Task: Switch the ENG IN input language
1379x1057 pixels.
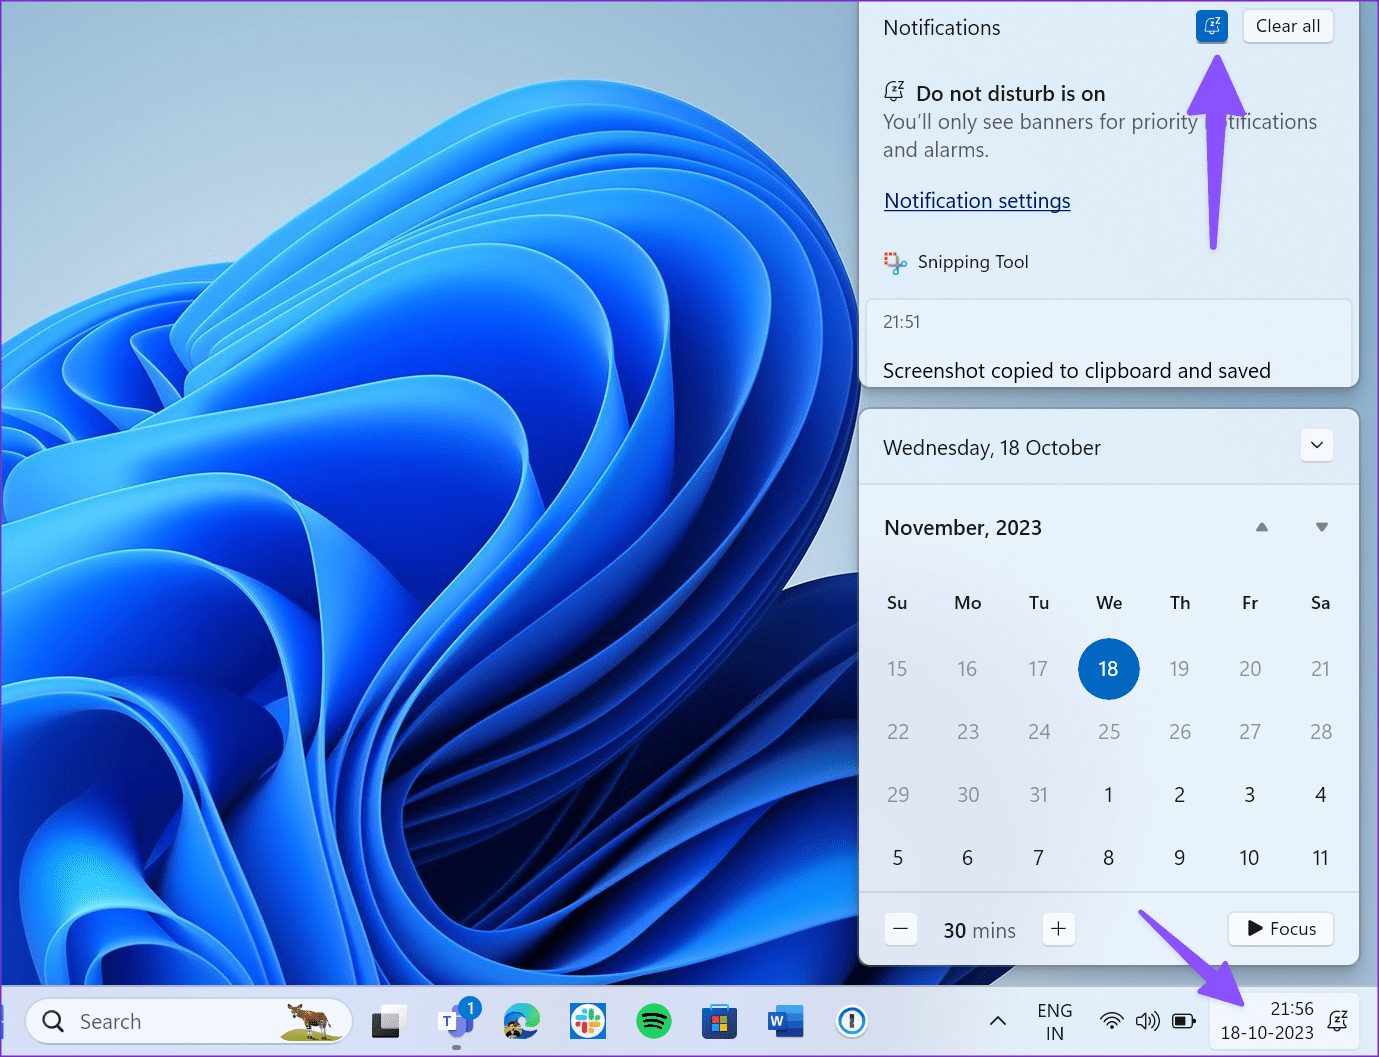Action: [x=1054, y=1021]
